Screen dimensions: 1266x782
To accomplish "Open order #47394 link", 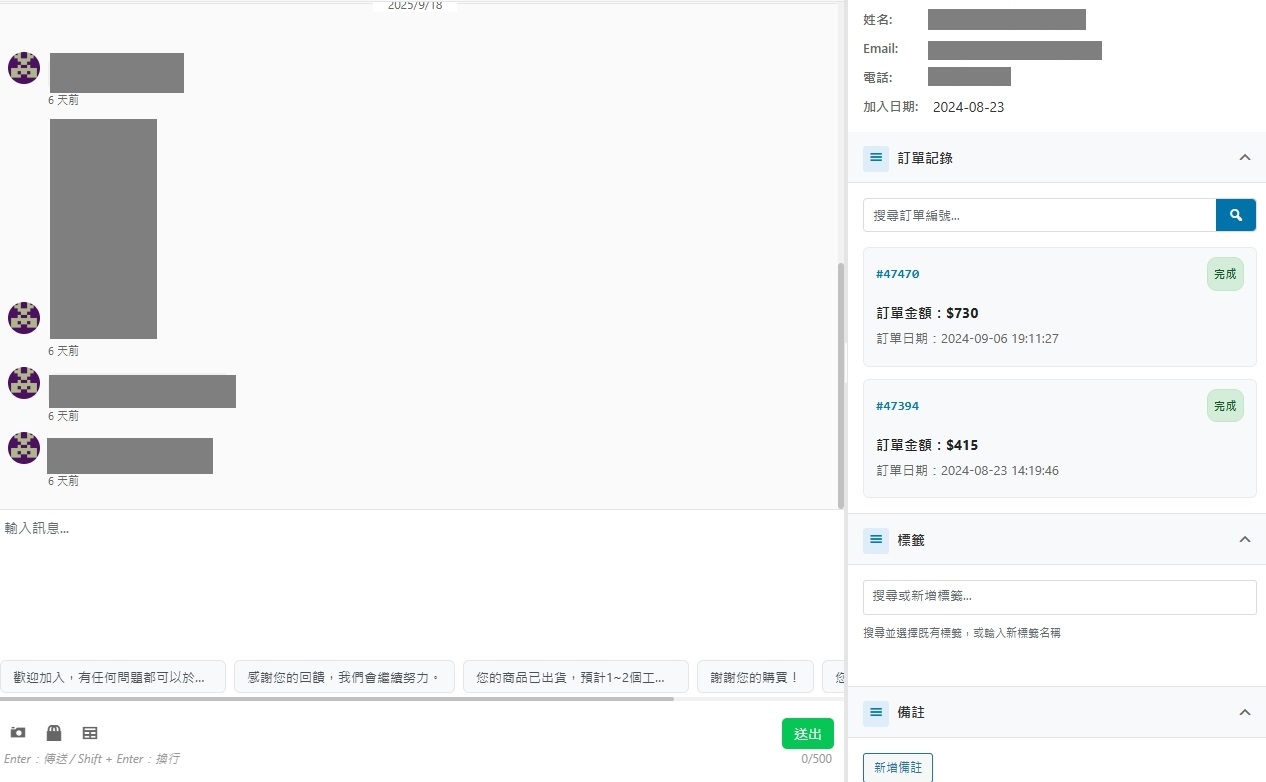I will [x=898, y=406].
